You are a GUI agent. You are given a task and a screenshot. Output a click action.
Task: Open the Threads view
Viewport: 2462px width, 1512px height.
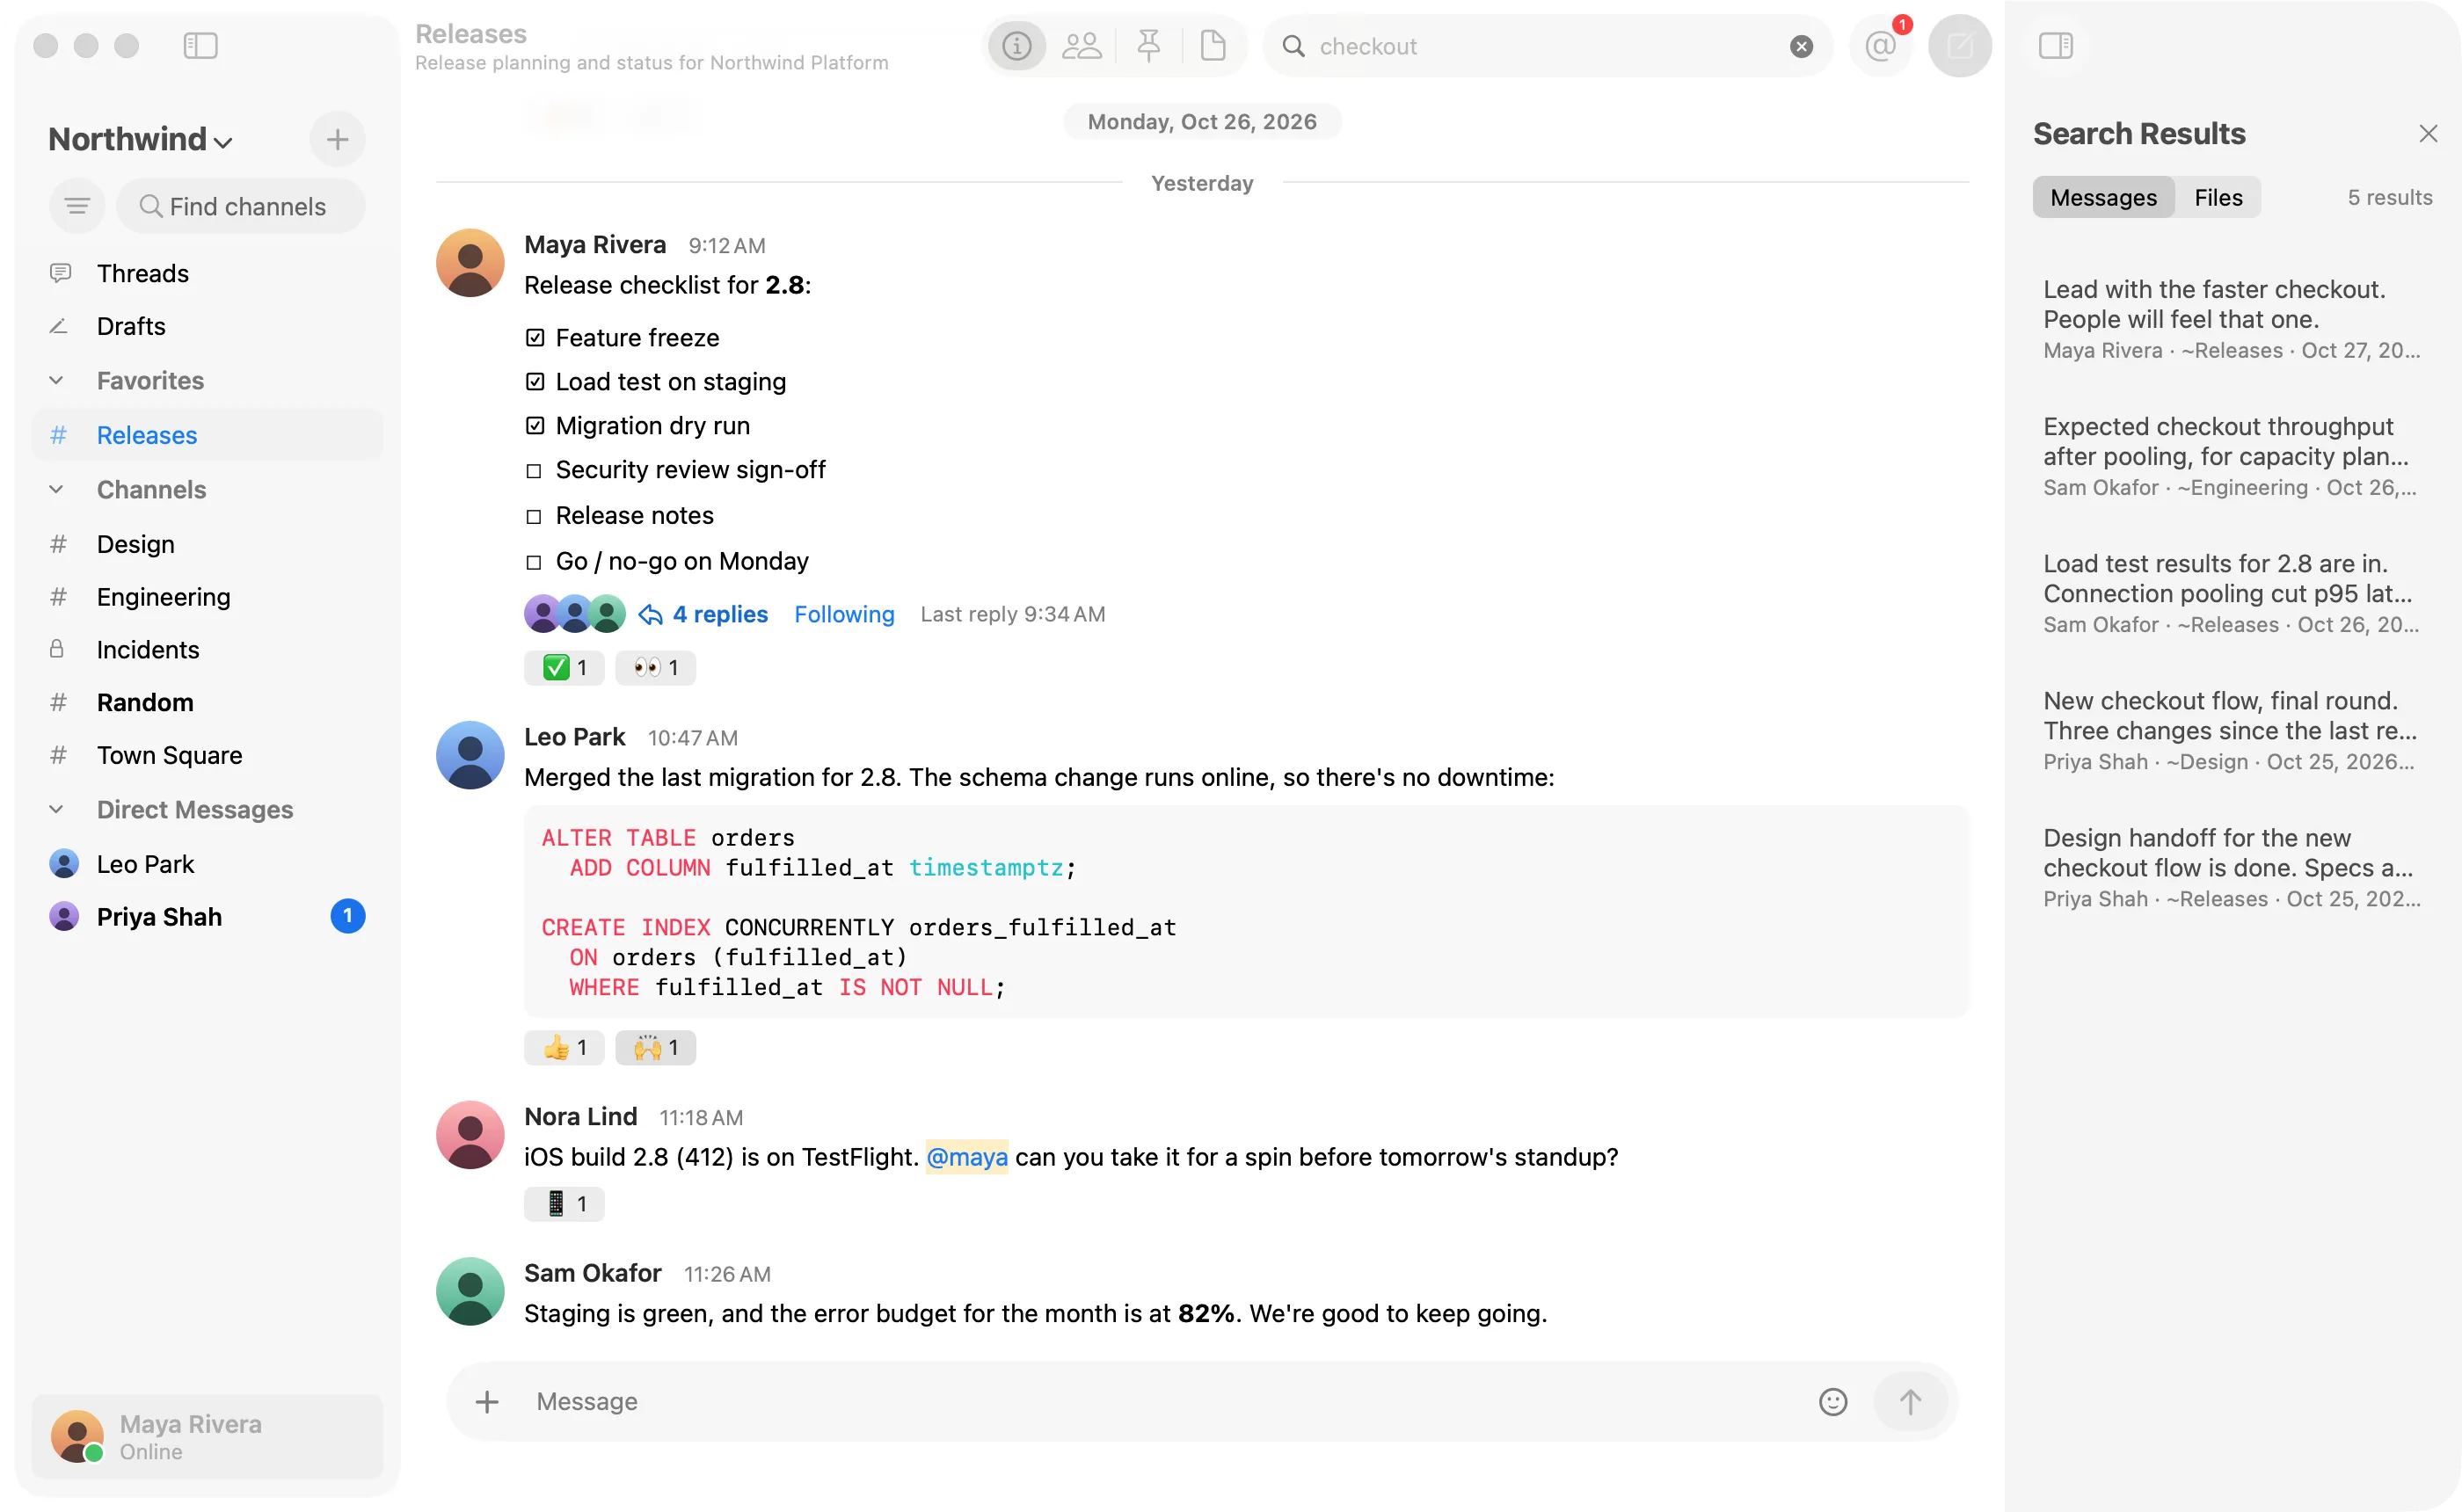[207, 273]
